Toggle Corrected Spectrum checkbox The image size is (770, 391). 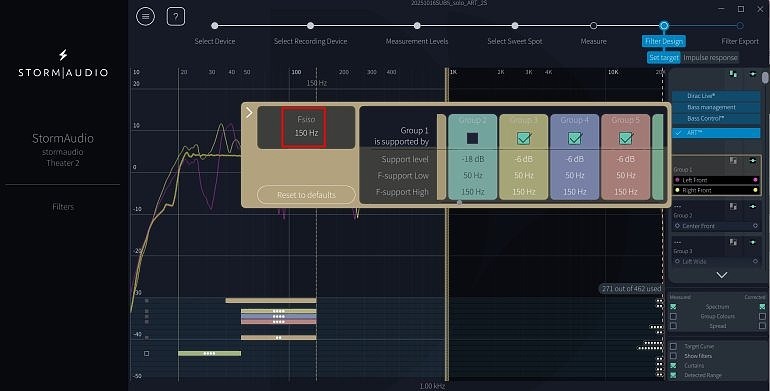click(762, 307)
